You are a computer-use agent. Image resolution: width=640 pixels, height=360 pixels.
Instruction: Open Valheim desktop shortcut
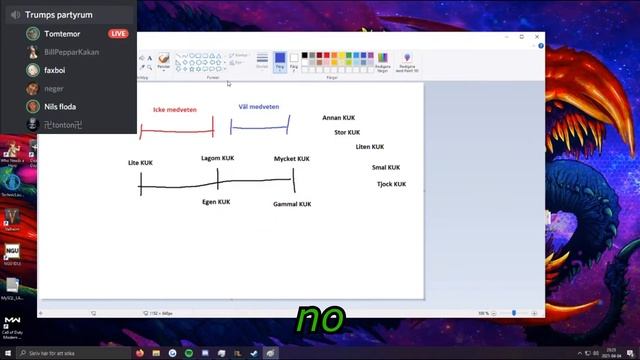[x=12, y=220]
